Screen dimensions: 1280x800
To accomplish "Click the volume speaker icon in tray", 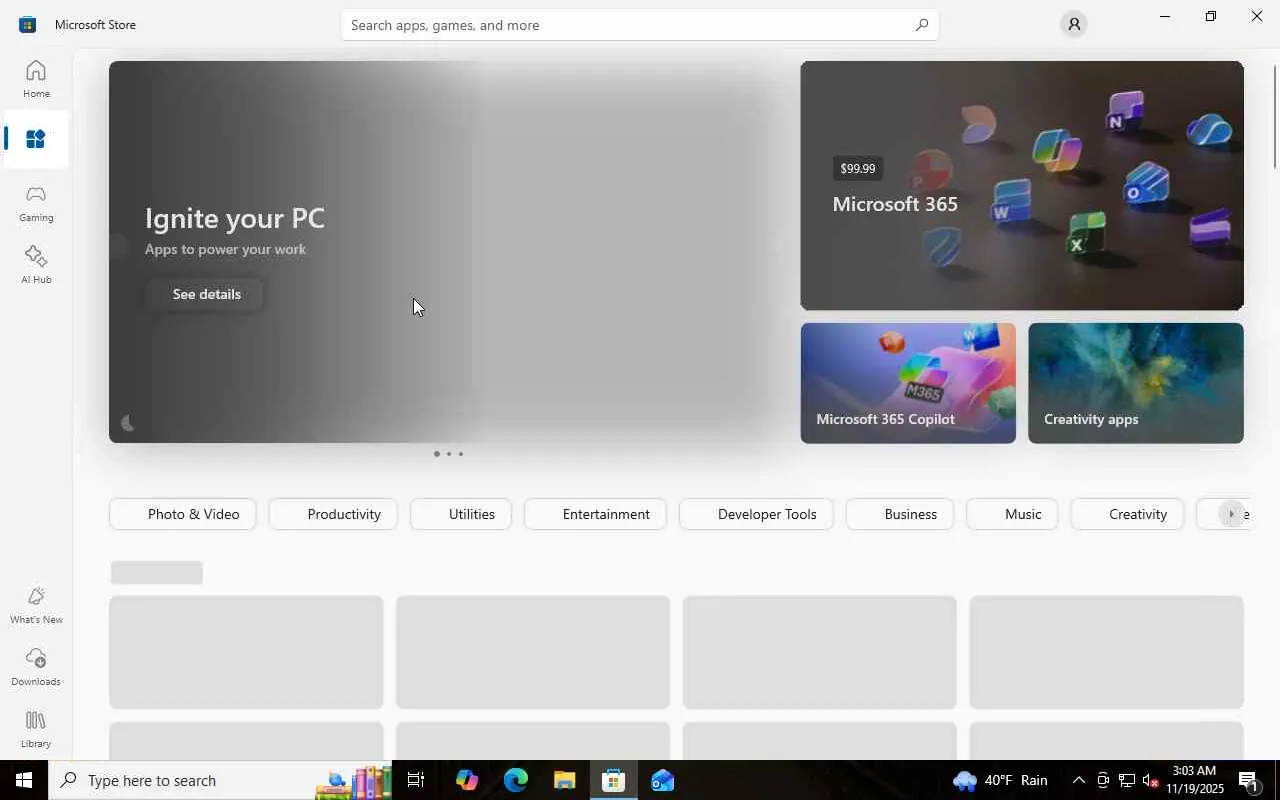I will click(x=1150, y=780).
